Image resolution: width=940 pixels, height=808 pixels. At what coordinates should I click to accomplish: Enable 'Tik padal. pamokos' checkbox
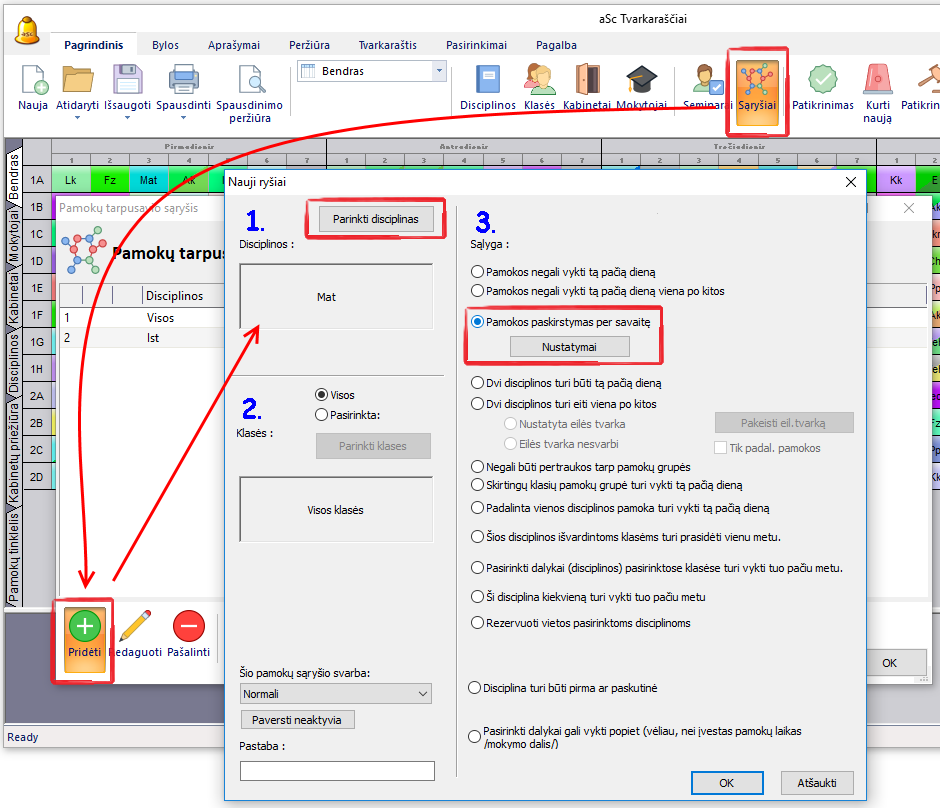(x=721, y=448)
